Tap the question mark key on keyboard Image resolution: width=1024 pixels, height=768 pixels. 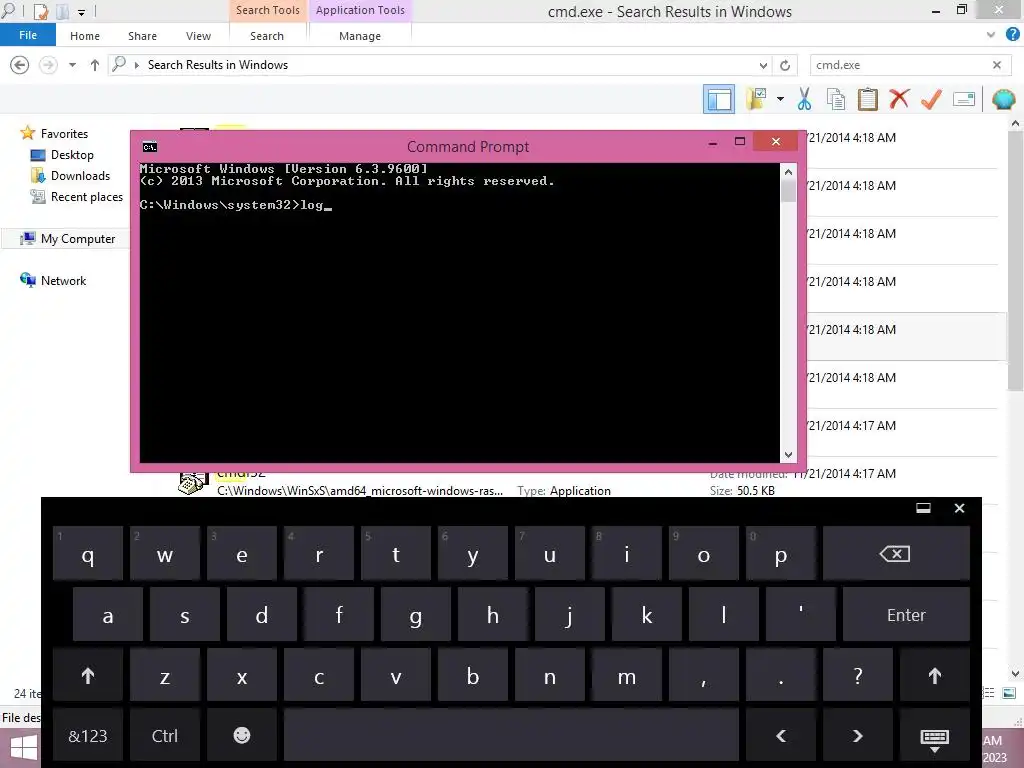857,676
